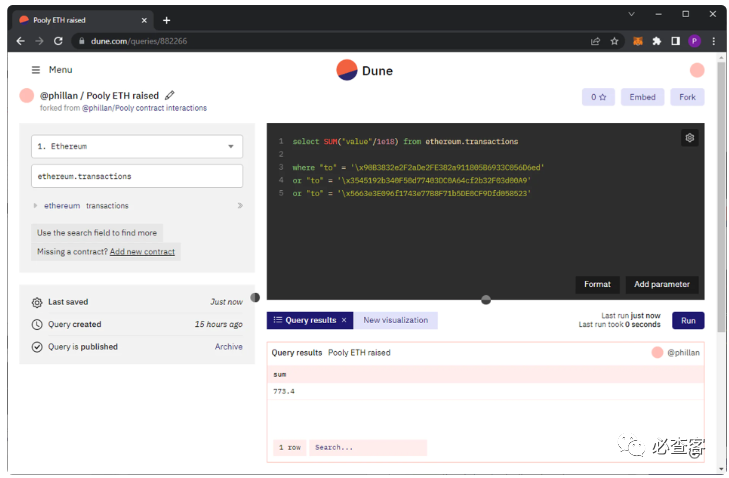The image size is (729, 478).
Task: Close the Pooly ETH raised browser tab
Action: pyautogui.click(x=144, y=20)
